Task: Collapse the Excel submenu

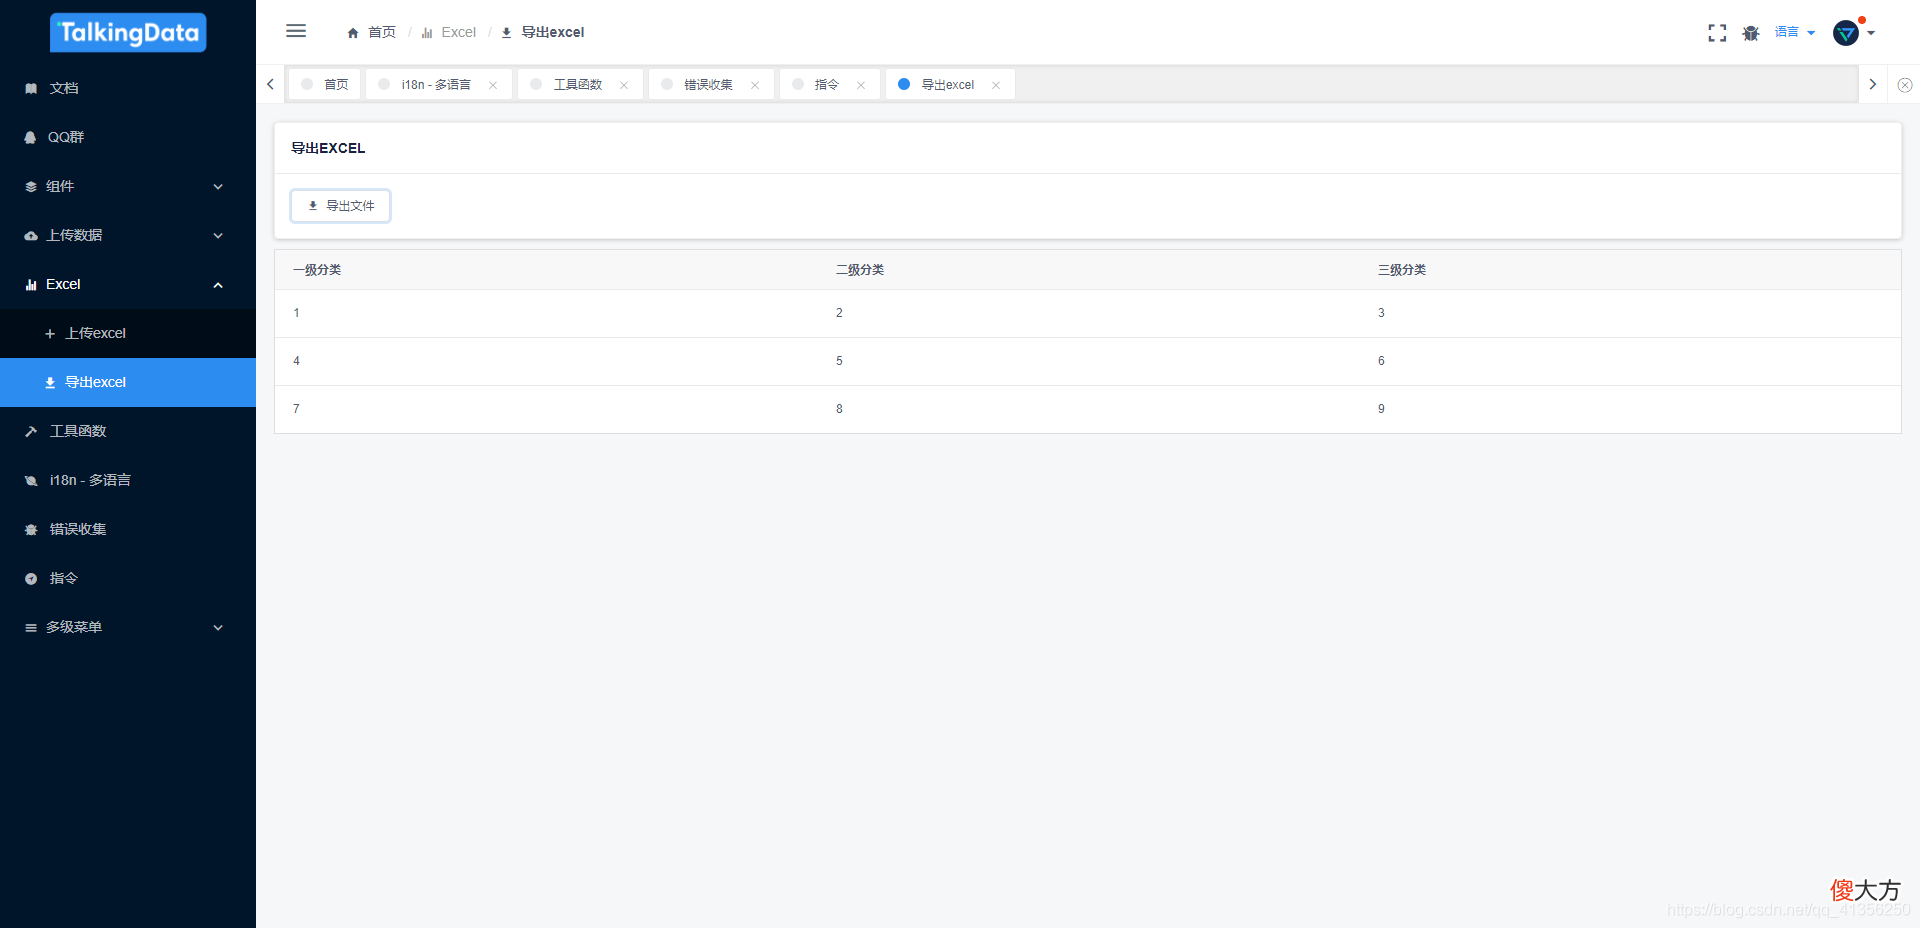Action: (128, 284)
